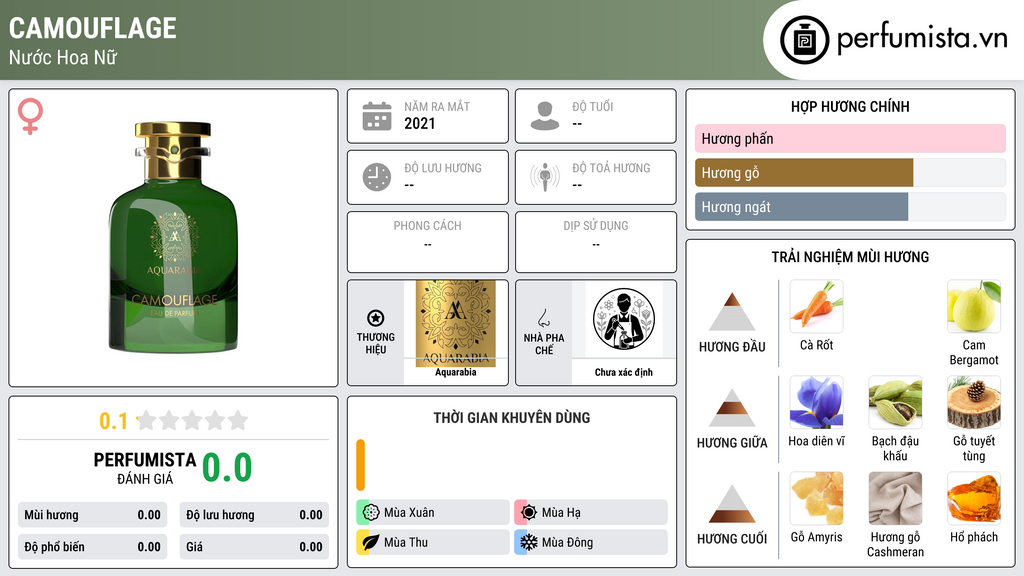This screenshot has height=576, width=1024.
Task: Click the Chưa xác định perfumer caption
Action: click(x=624, y=372)
